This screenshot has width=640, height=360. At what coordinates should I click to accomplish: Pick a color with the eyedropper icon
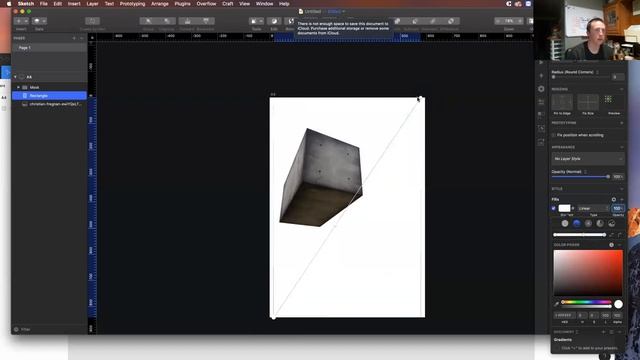point(557,304)
